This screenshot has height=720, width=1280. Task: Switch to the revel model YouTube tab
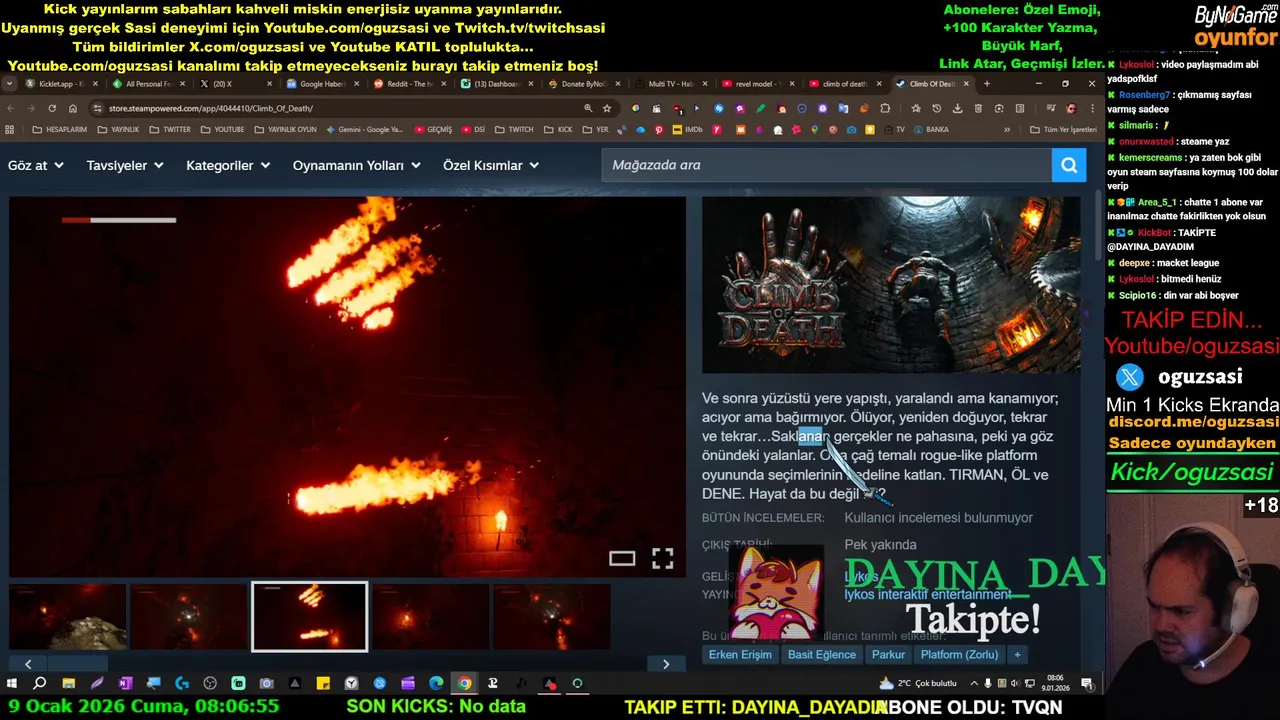pyautogui.click(x=757, y=84)
